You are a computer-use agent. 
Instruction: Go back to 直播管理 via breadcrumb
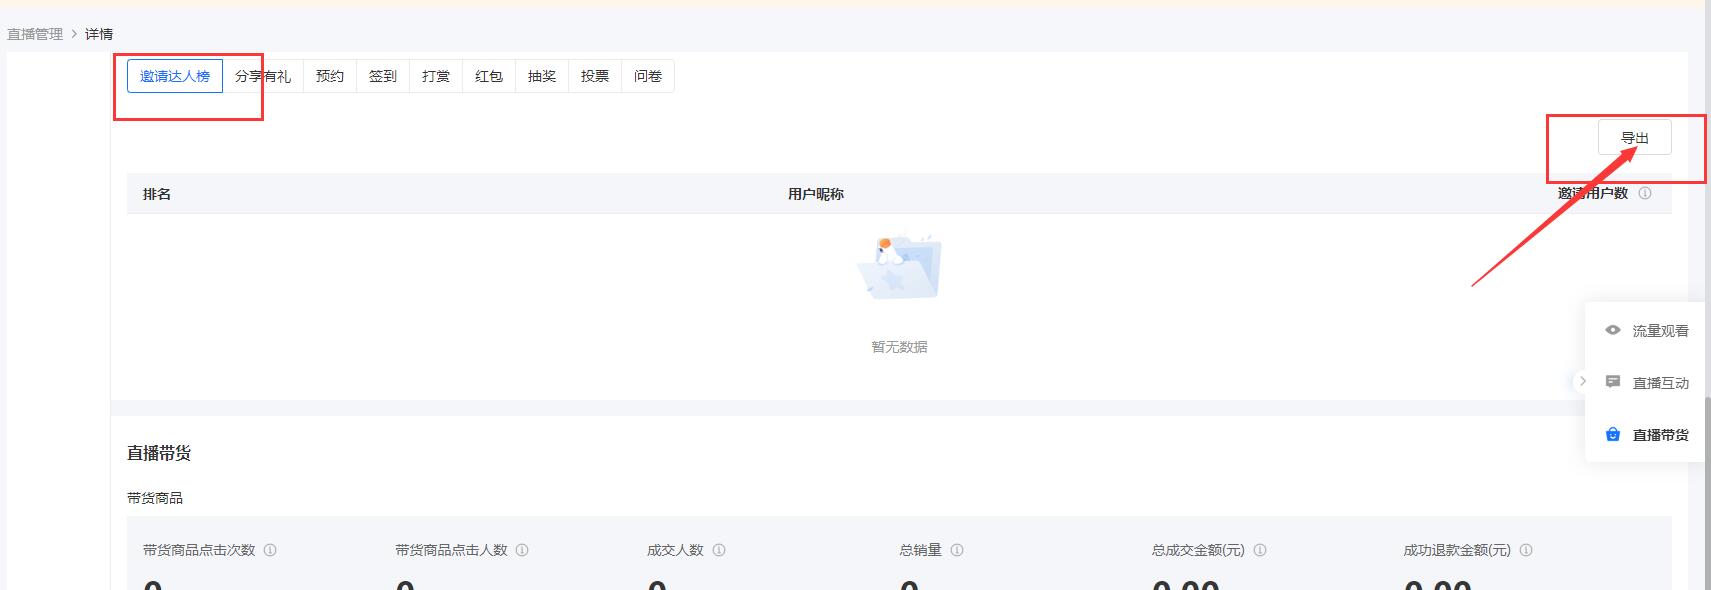click(35, 34)
